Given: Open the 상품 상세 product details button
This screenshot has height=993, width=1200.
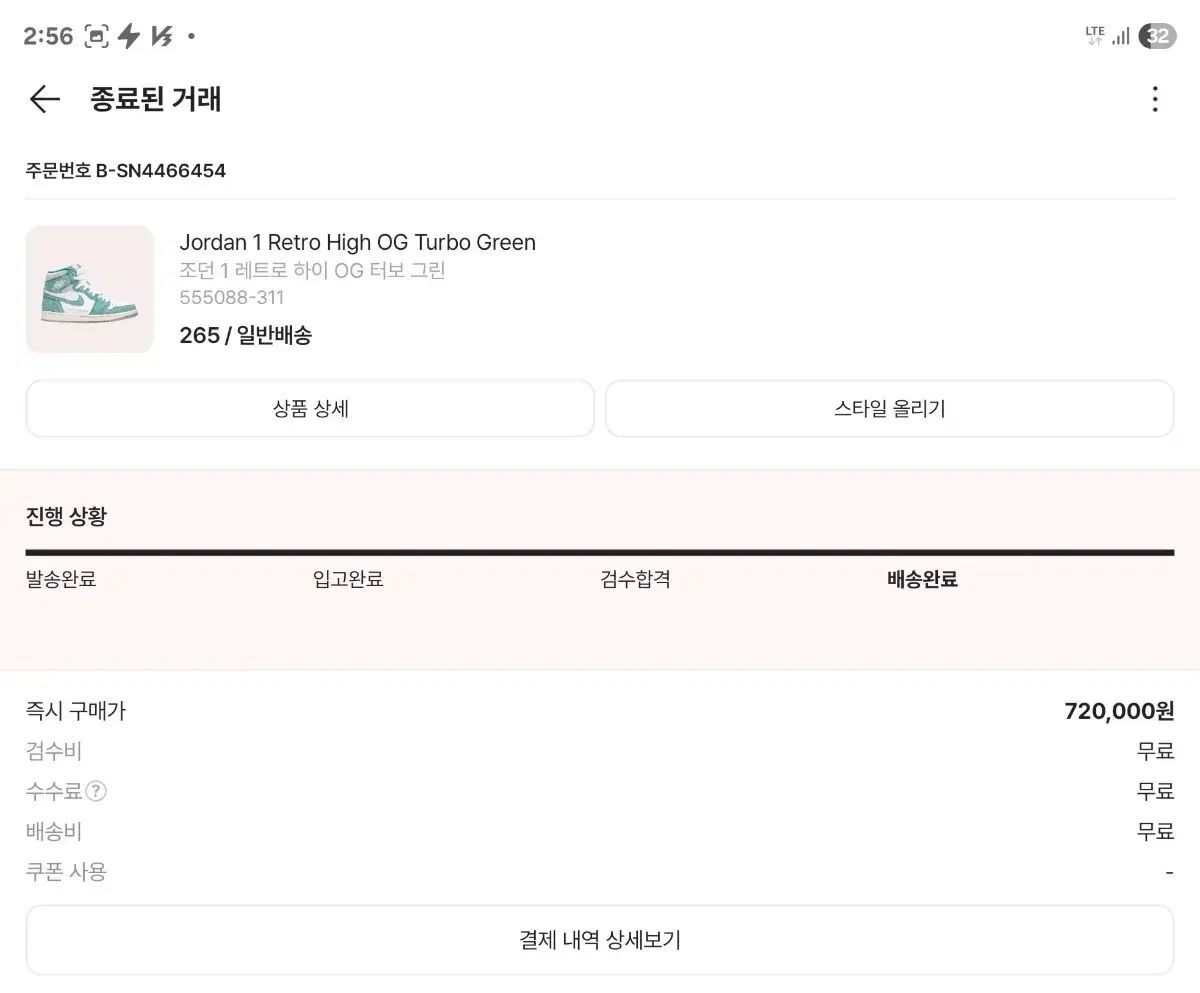Looking at the screenshot, I should coord(310,408).
